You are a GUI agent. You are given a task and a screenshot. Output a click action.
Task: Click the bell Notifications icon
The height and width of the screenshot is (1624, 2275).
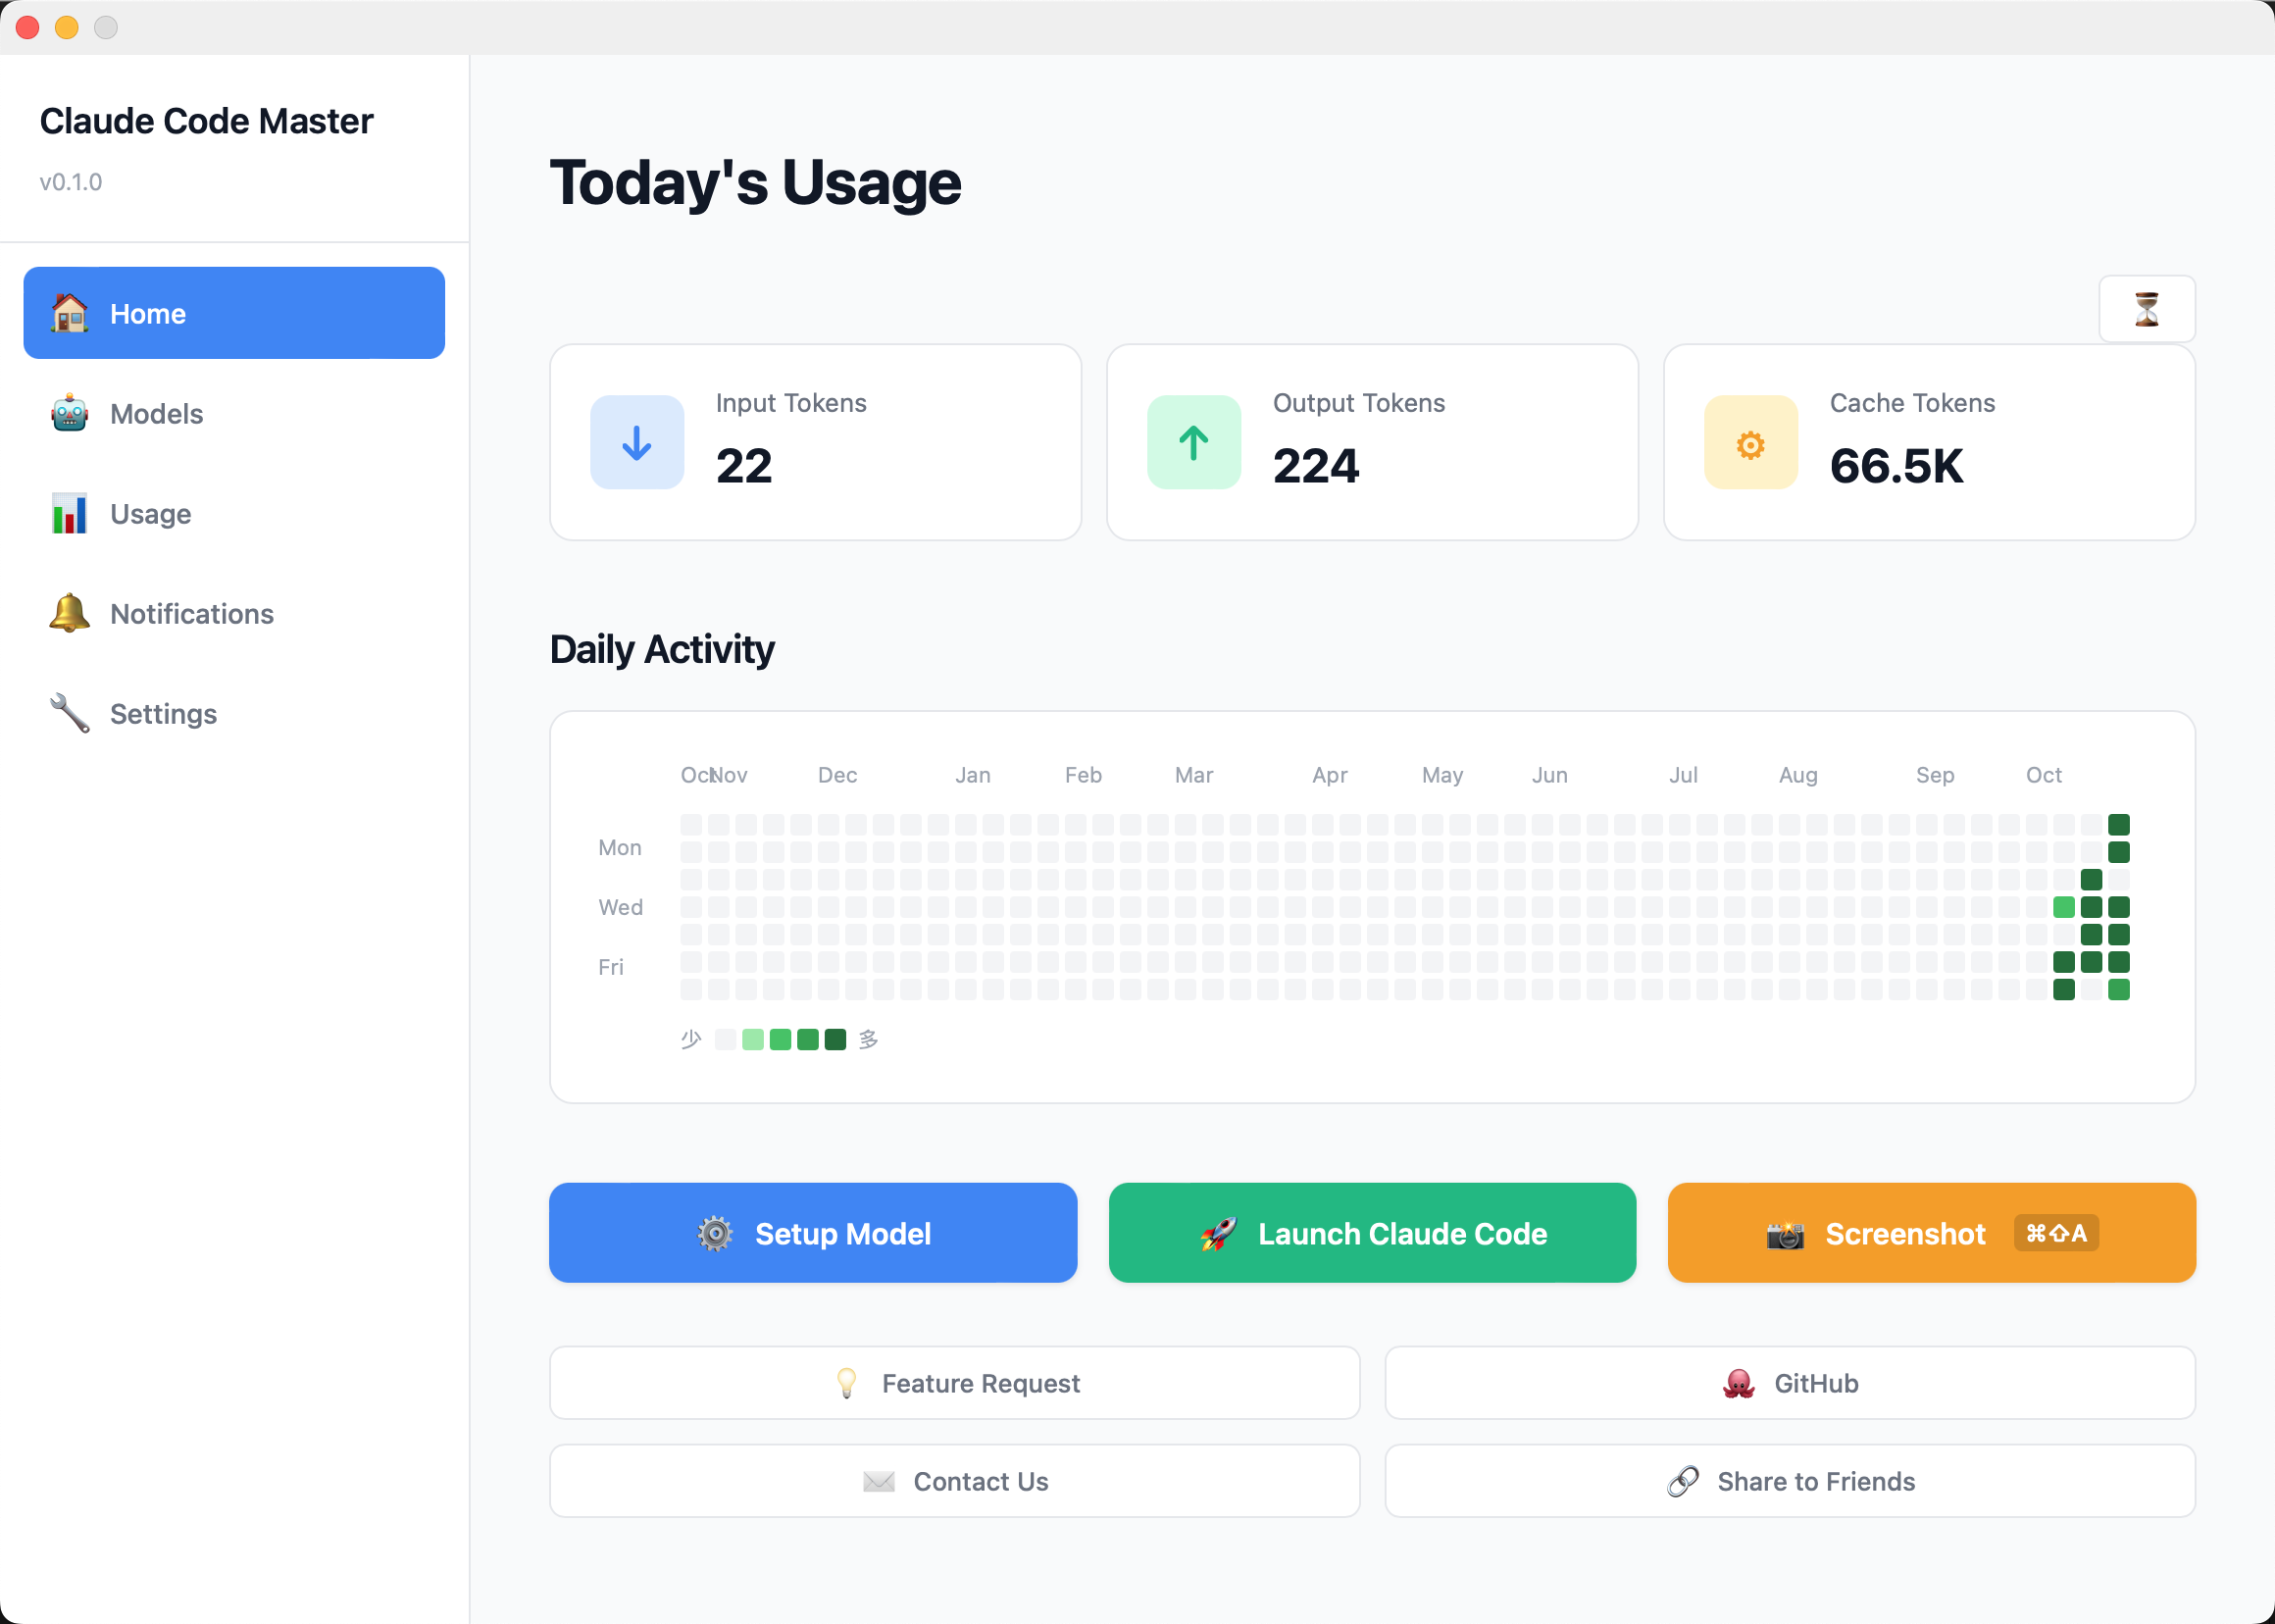point(69,613)
